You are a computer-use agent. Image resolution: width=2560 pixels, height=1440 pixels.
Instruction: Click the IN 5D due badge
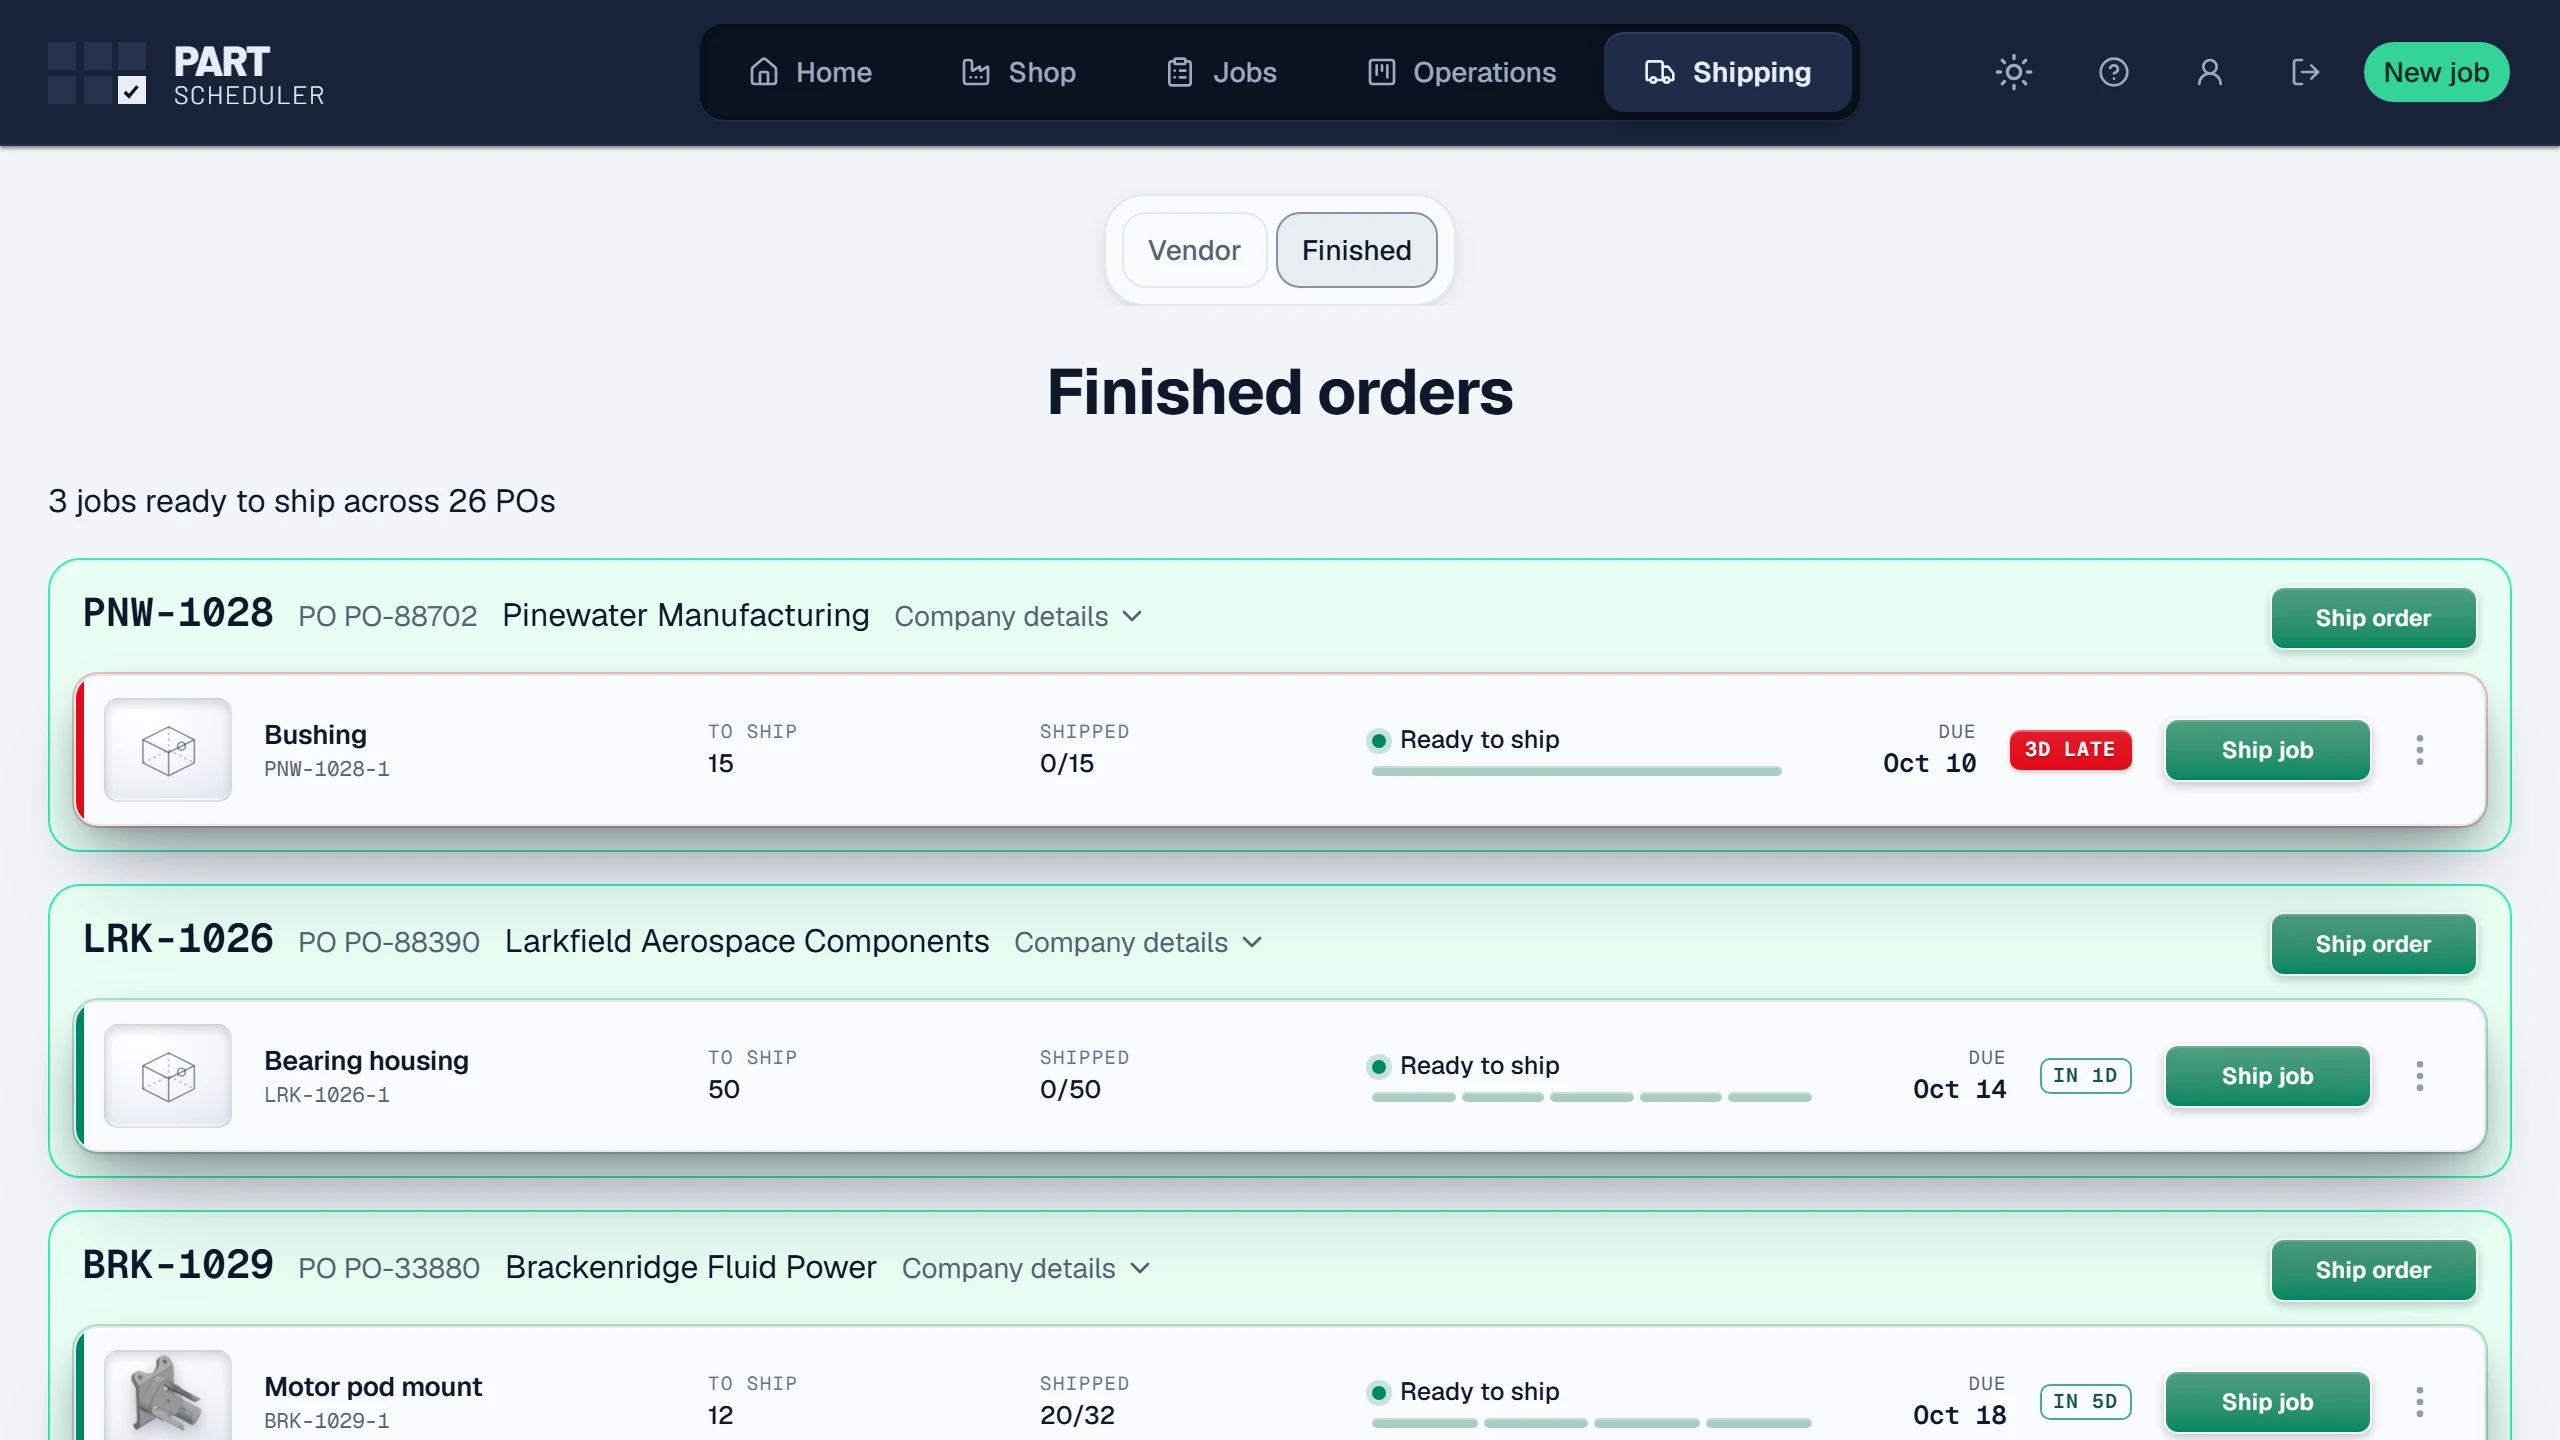pos(2085,1402)
